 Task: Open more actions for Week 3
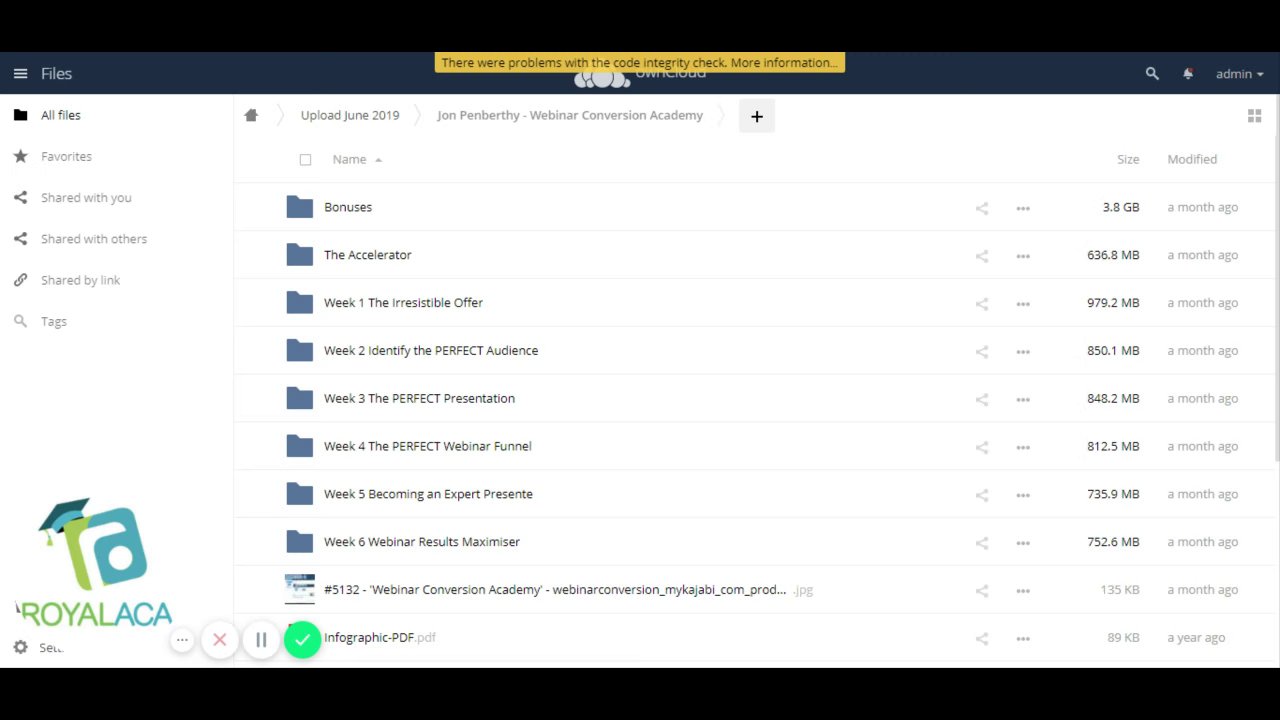tap(1023, 399)
